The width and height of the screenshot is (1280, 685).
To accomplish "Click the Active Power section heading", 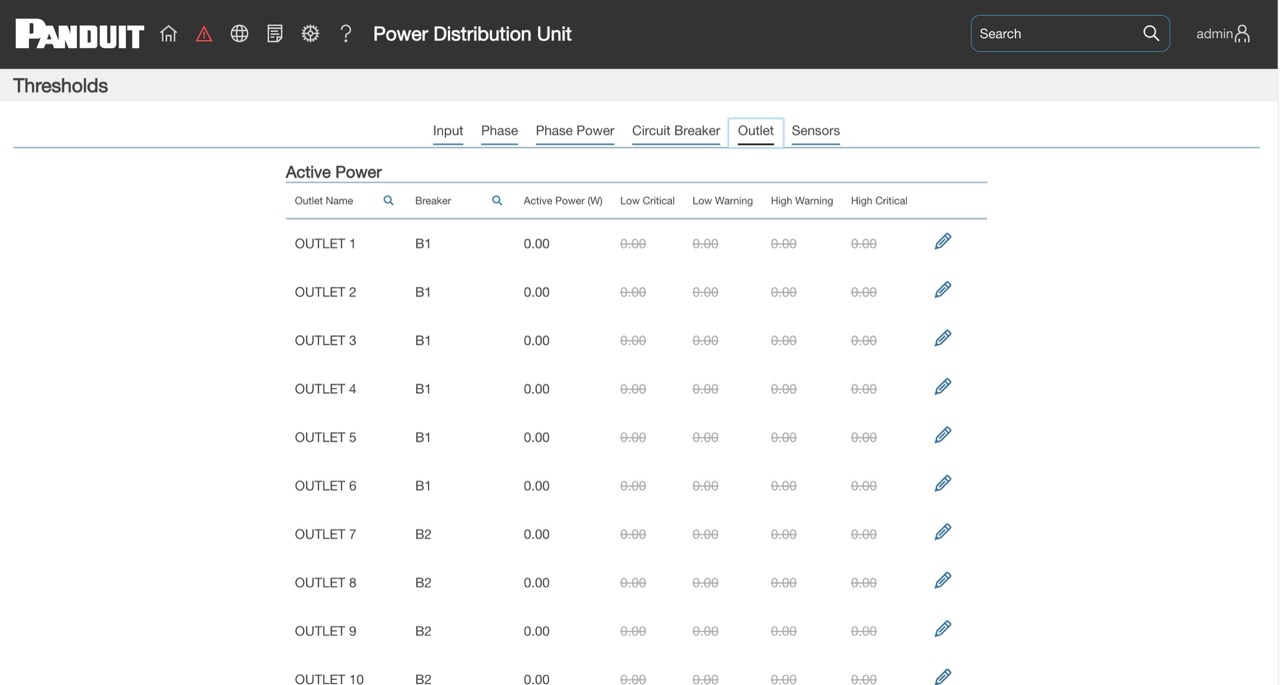I will pyautogui.click(x=334, y=172).
